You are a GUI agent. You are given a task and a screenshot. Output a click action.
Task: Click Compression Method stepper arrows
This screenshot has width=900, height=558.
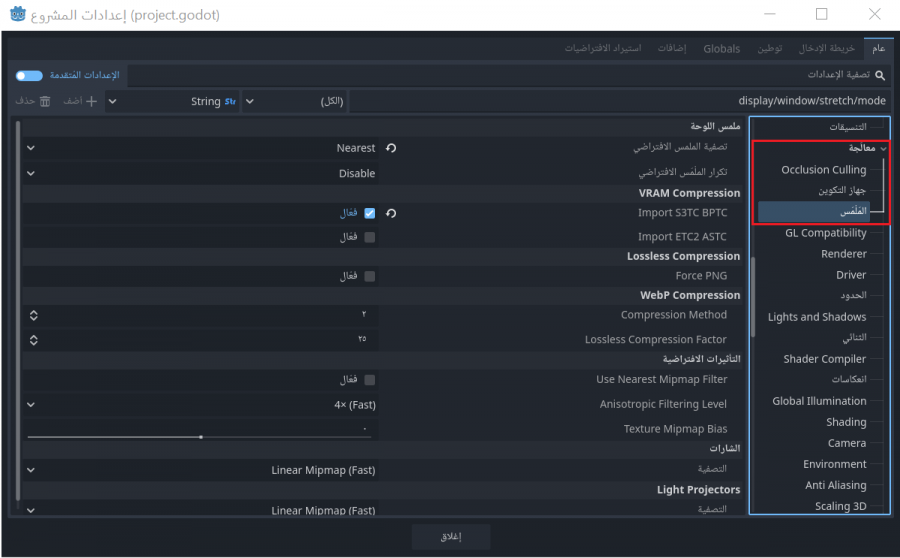coord(33,315)
